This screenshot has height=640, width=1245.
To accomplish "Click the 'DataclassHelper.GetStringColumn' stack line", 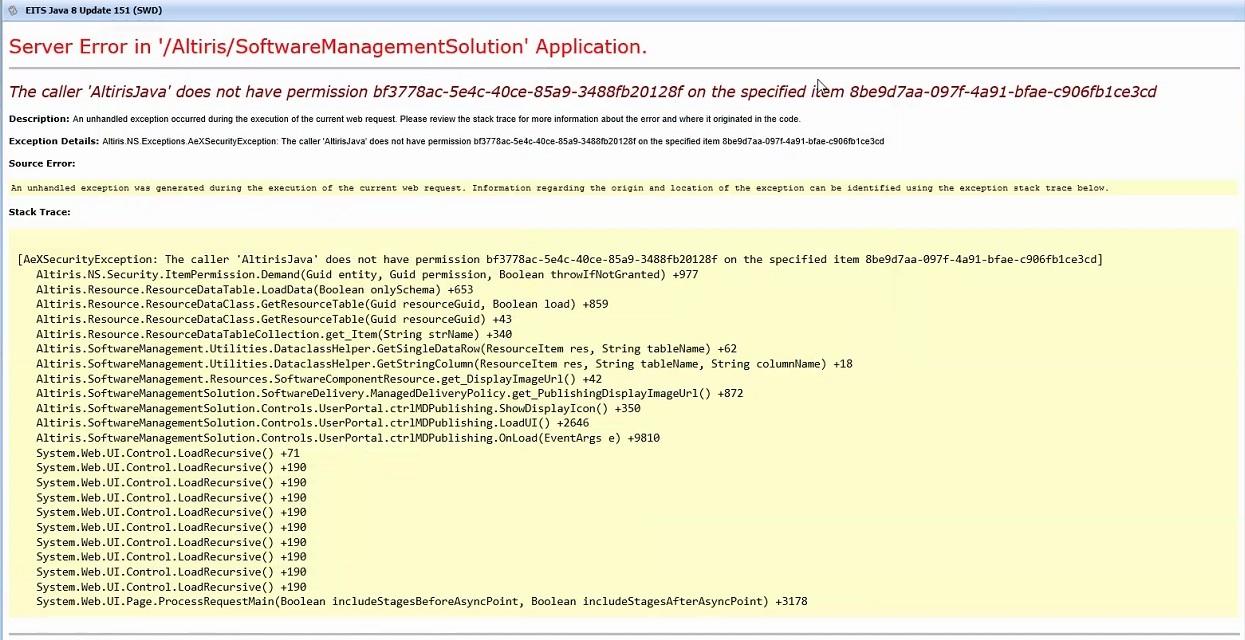I will pyautogui.click(x=444, y=364).
